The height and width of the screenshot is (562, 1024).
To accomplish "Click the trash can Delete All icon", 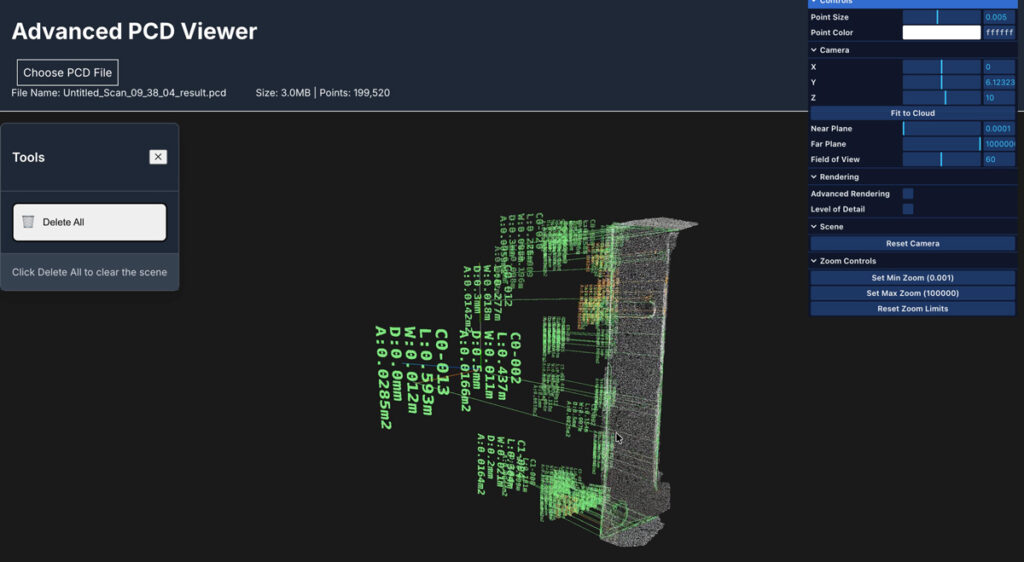I will 29,222.
